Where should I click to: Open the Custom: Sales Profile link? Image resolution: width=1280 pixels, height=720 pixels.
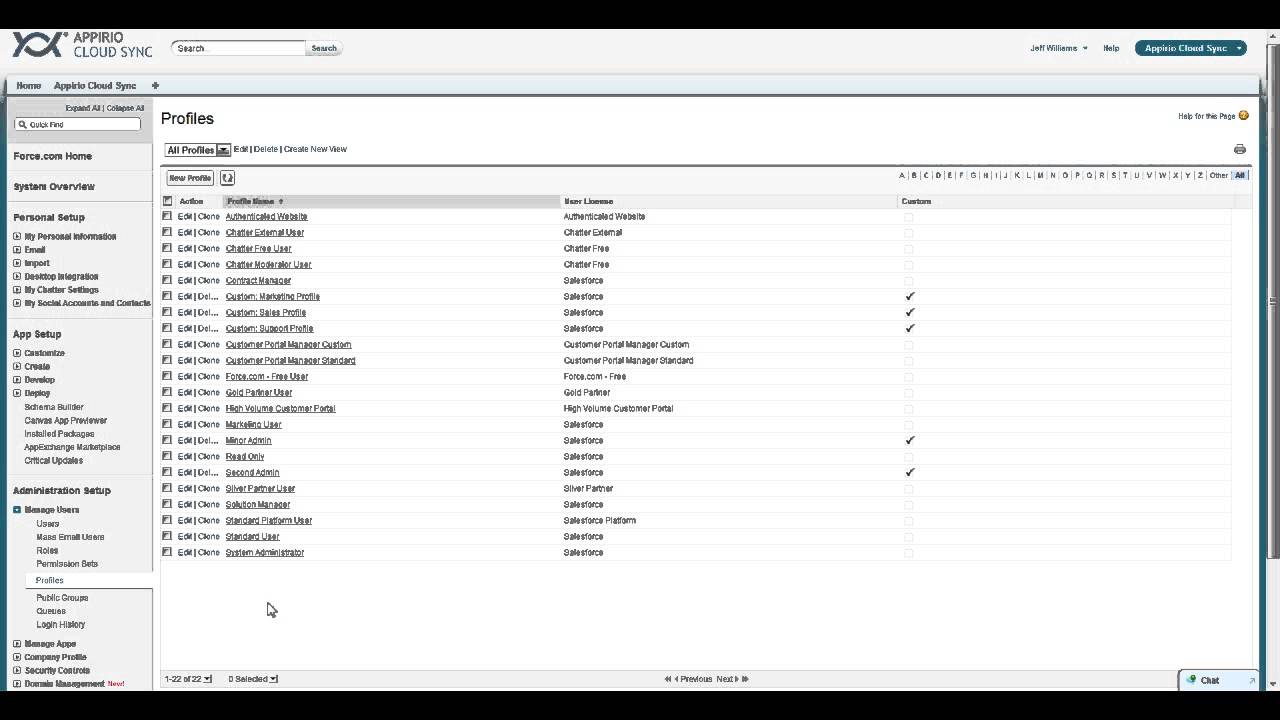266,312
